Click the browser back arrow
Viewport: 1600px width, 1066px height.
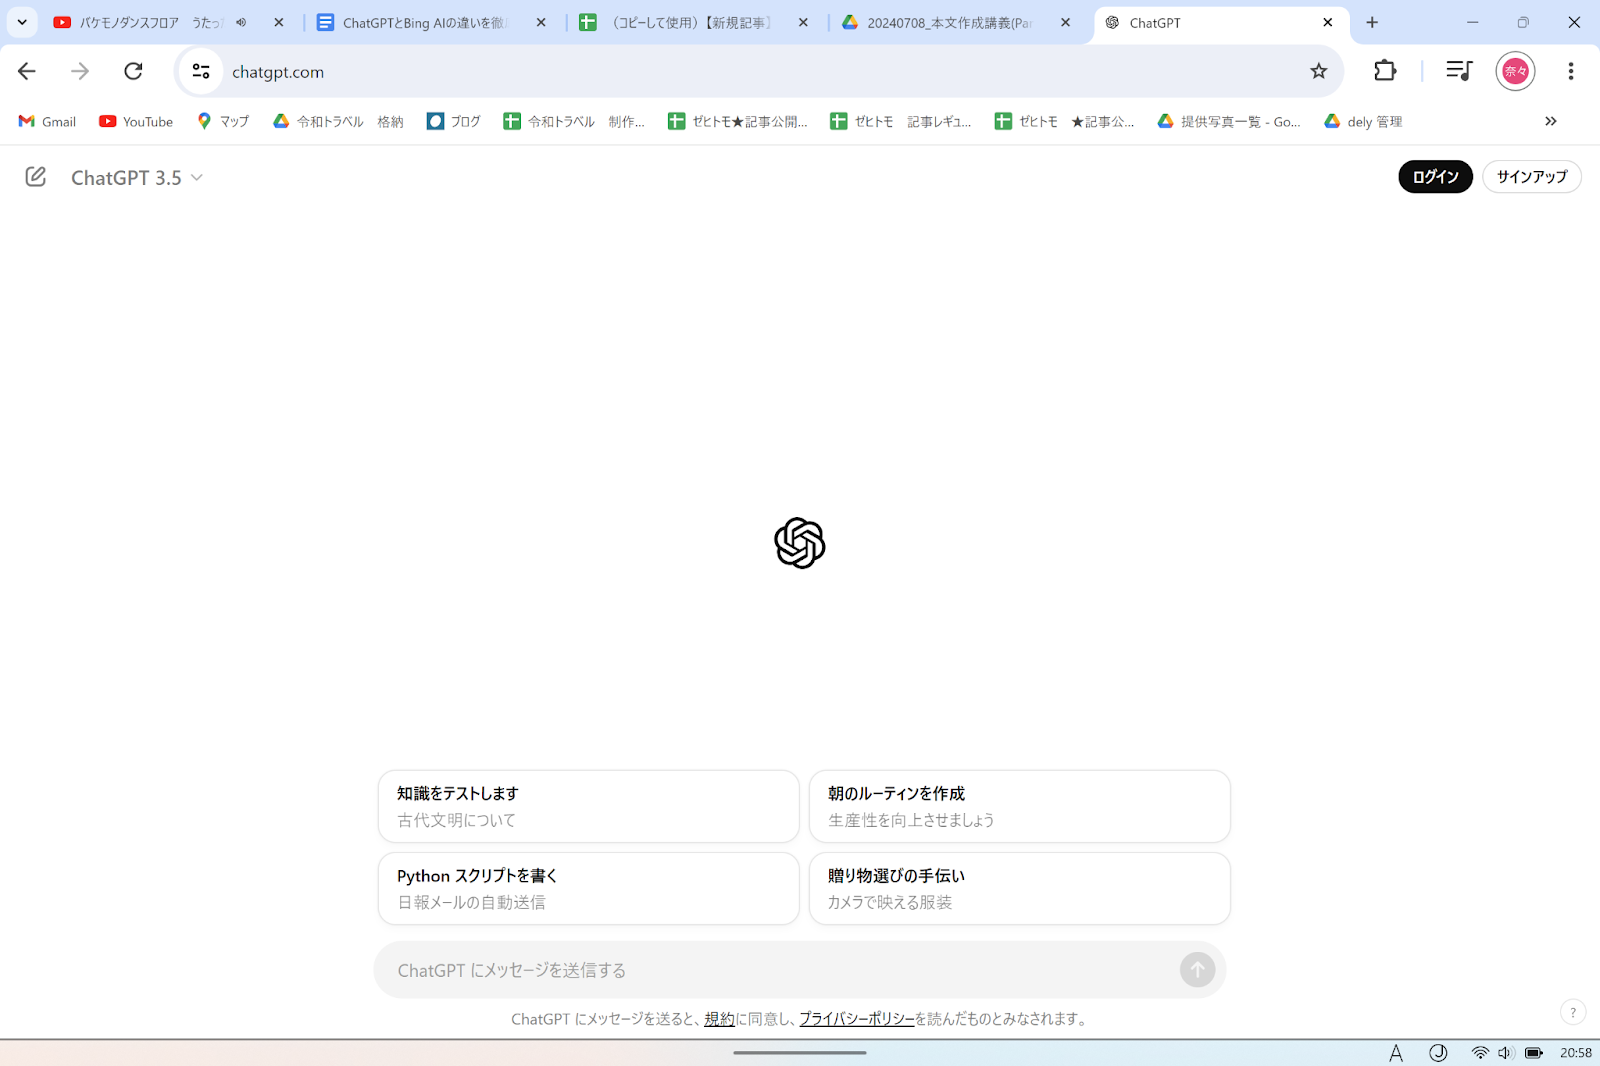pyautogui.click(x=27, y=71)
